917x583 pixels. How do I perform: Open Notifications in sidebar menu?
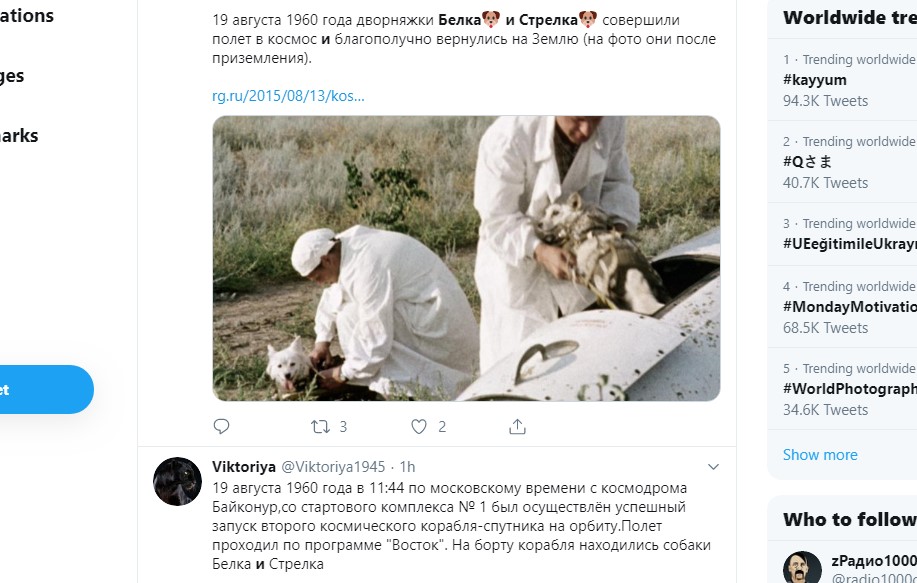26,16
